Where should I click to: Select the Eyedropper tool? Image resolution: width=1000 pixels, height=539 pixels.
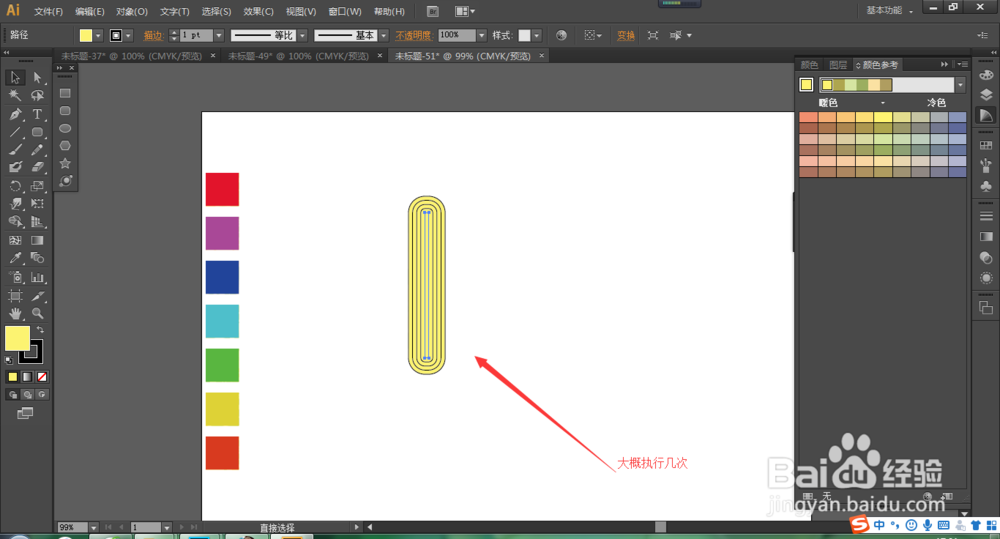pyautogui.click(x=15, y=258)
